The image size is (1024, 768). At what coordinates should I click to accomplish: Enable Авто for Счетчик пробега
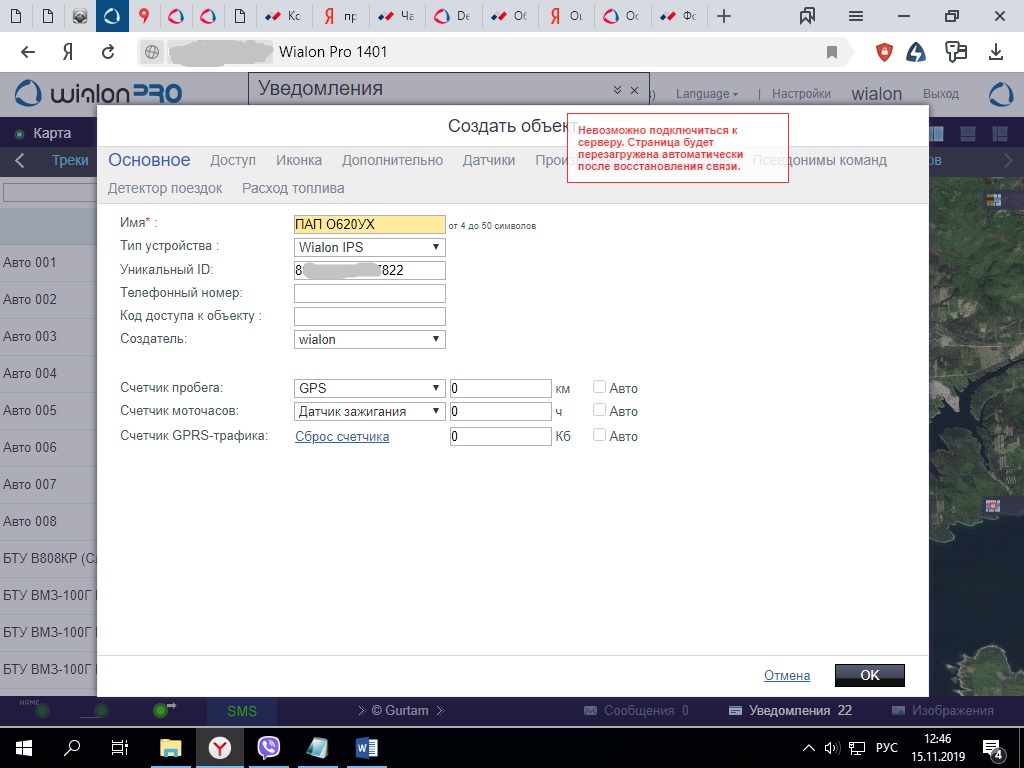(x=600, y=388)
